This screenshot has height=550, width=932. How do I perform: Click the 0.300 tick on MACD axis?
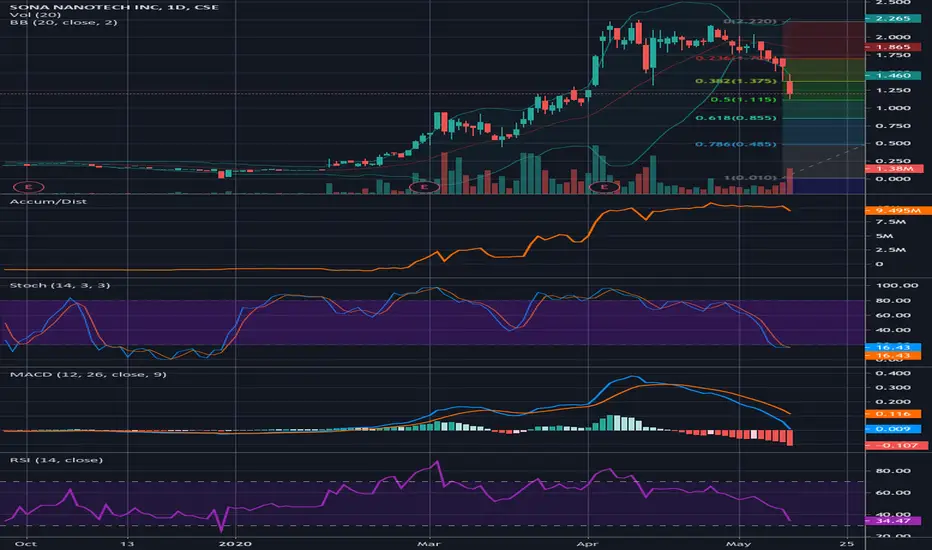click(893, 388)
